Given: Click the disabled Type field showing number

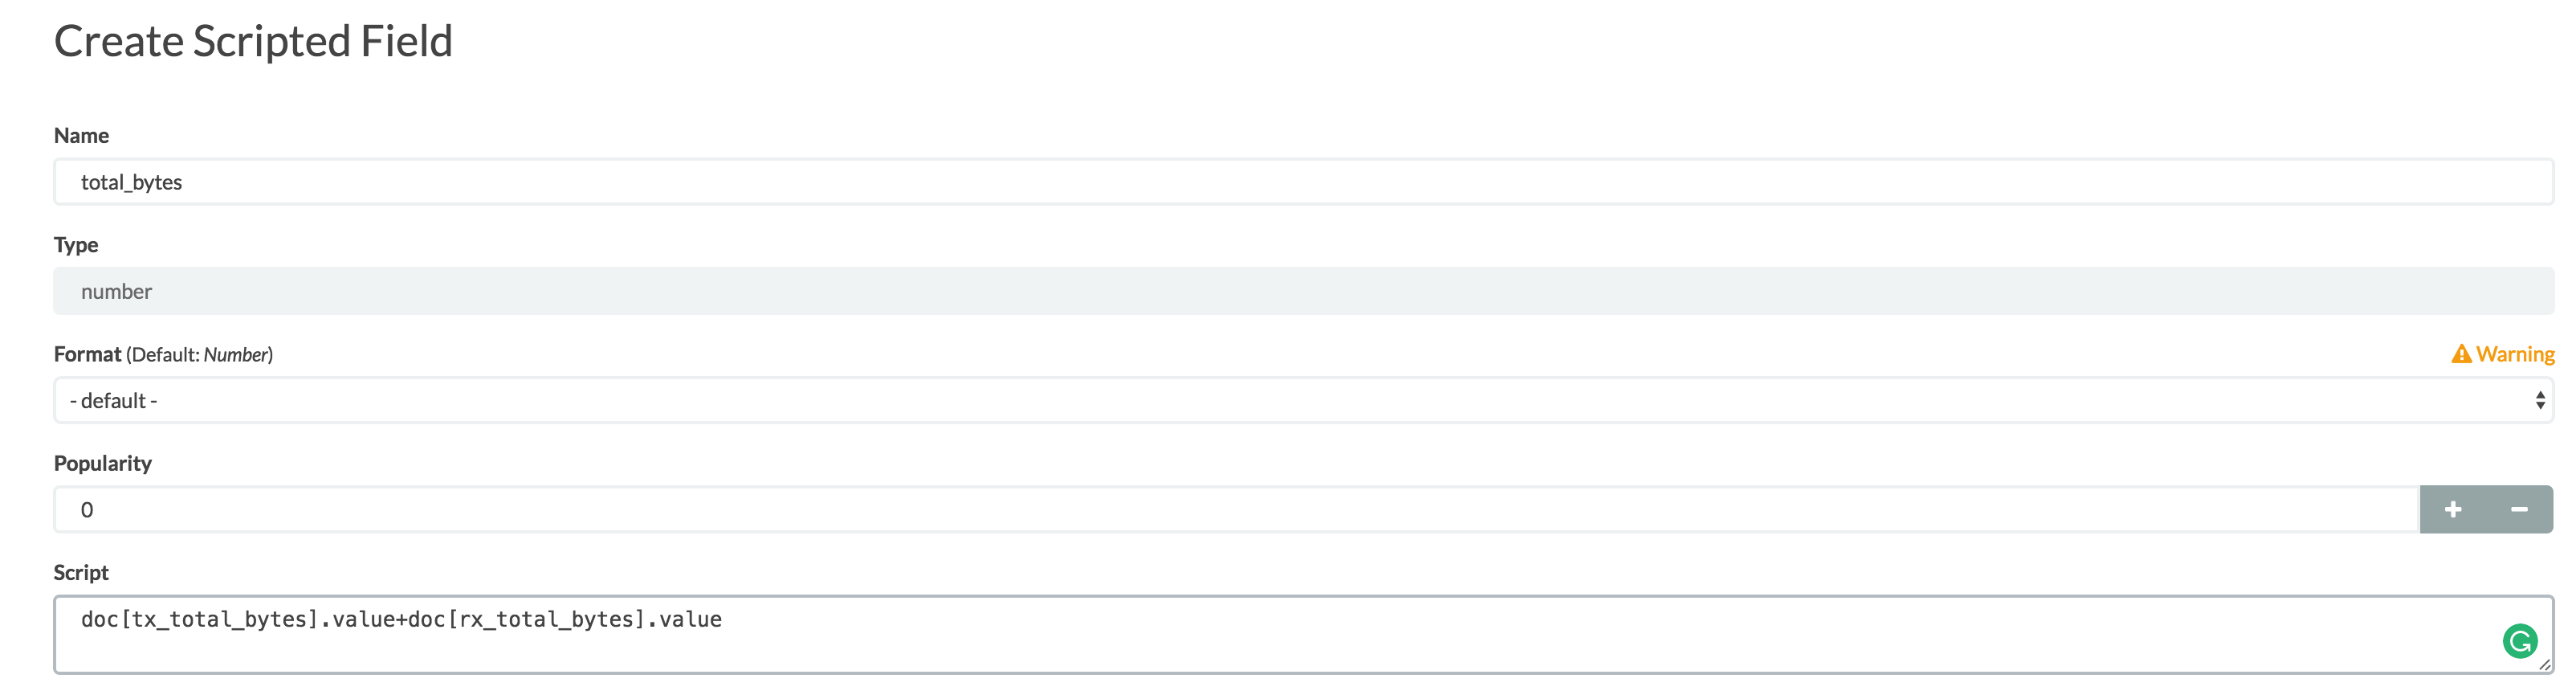Looking at the screenshot, I should coord(1303,291).
